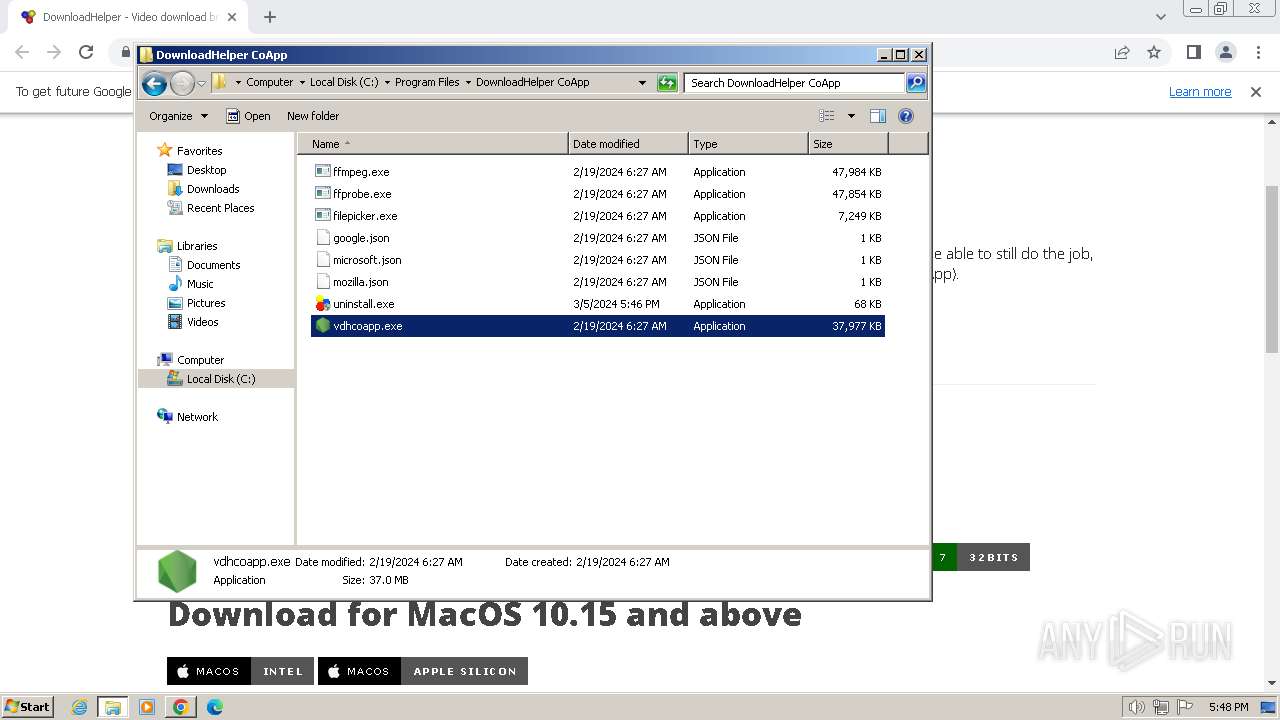Click Program Files in the breadcrumb

427,83
